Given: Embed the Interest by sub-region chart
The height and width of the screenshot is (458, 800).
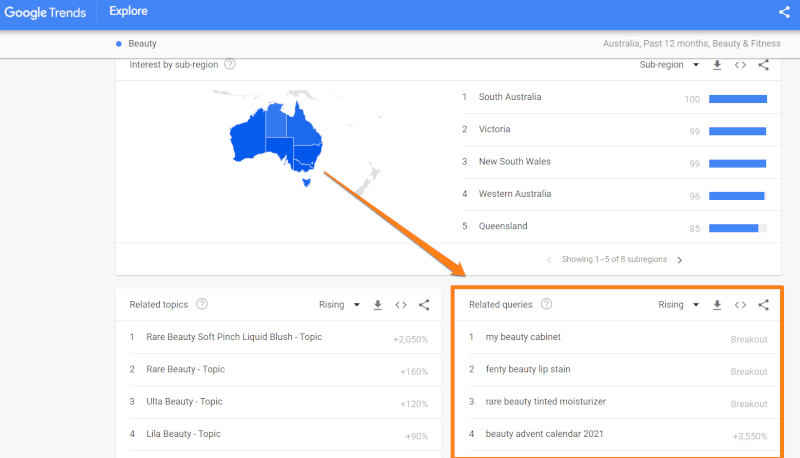Looking at the screenshot, I should (x=740, y=65).
